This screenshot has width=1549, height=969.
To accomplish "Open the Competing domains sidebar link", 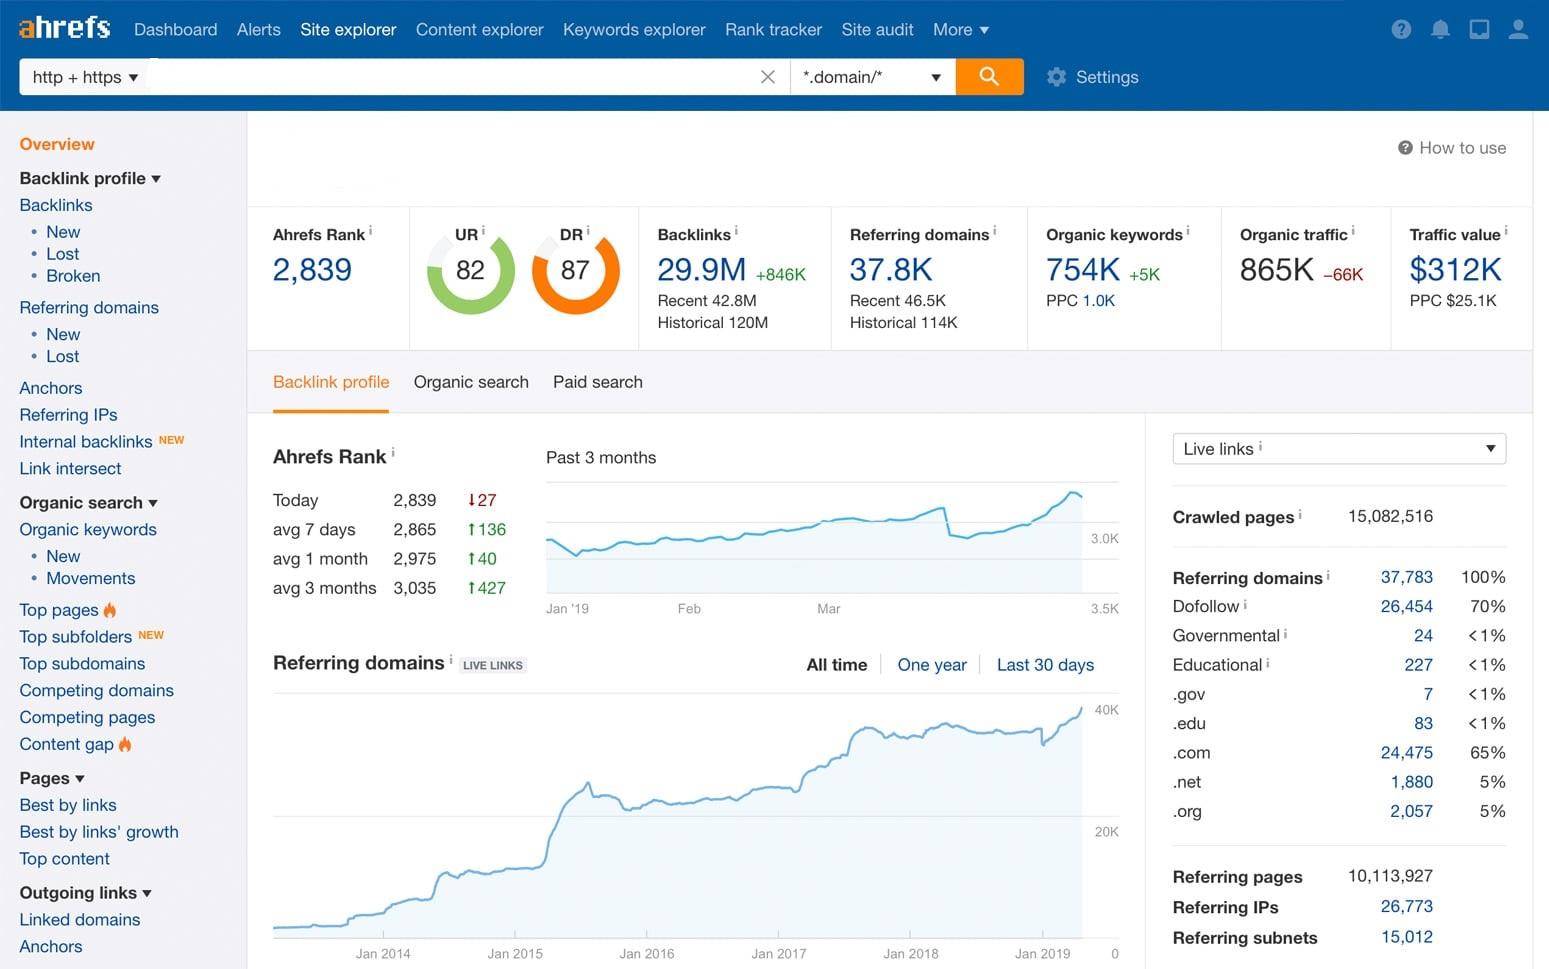I will tap(96, 690).
